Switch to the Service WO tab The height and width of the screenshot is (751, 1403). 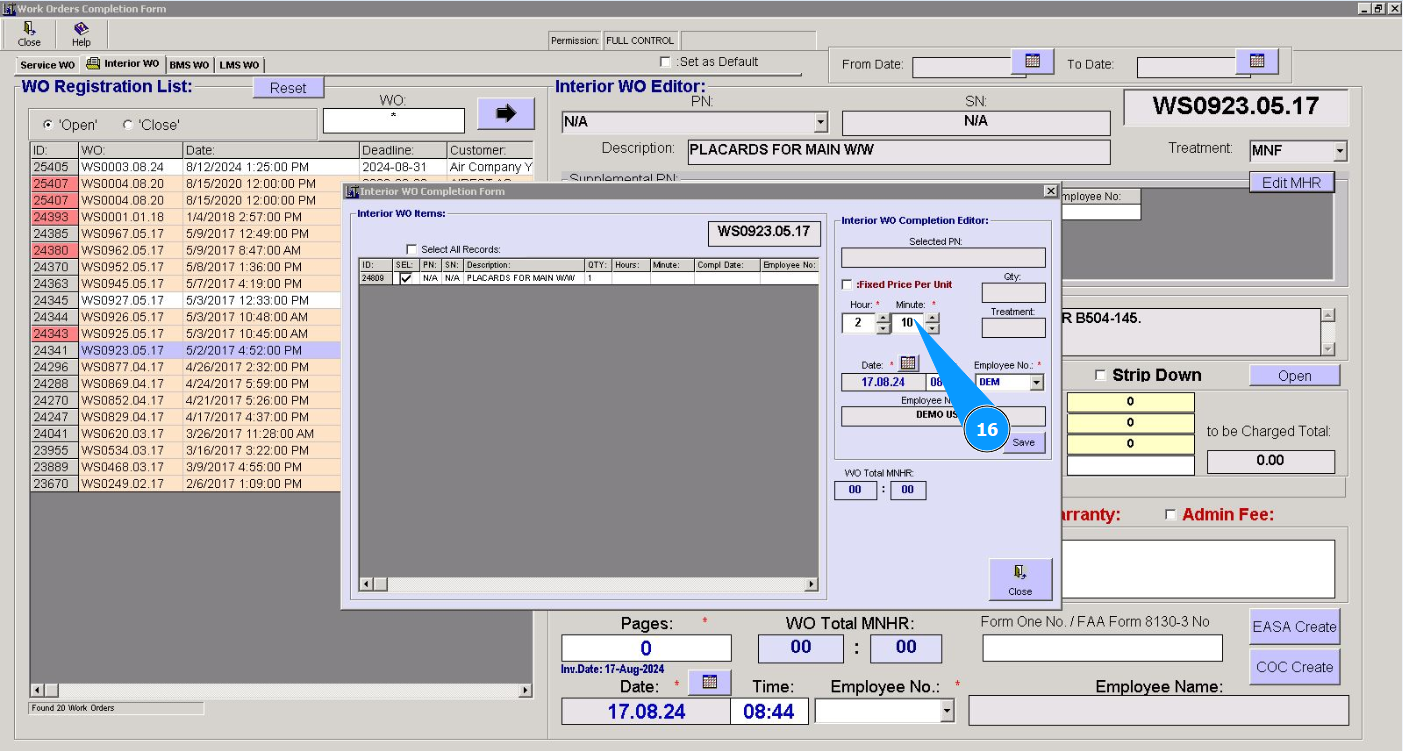coord(47,65)
